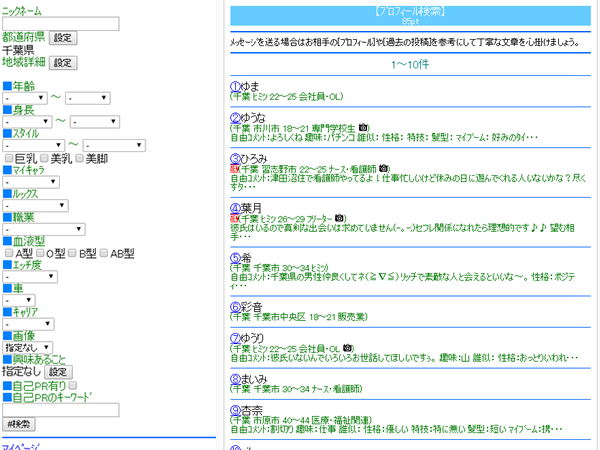
Task: Click camera icon on 葉月's listing
Action: point(342,217)
